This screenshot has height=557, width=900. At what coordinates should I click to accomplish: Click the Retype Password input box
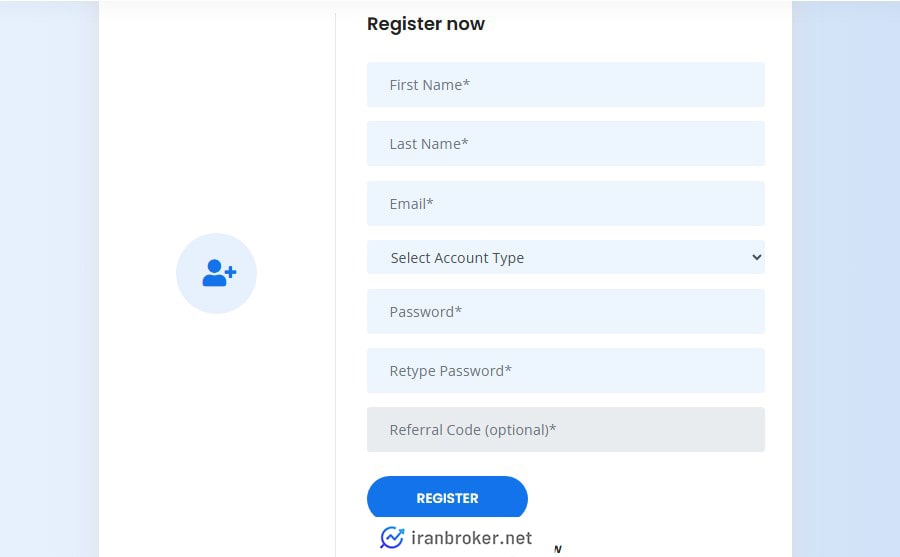point(565,370)
